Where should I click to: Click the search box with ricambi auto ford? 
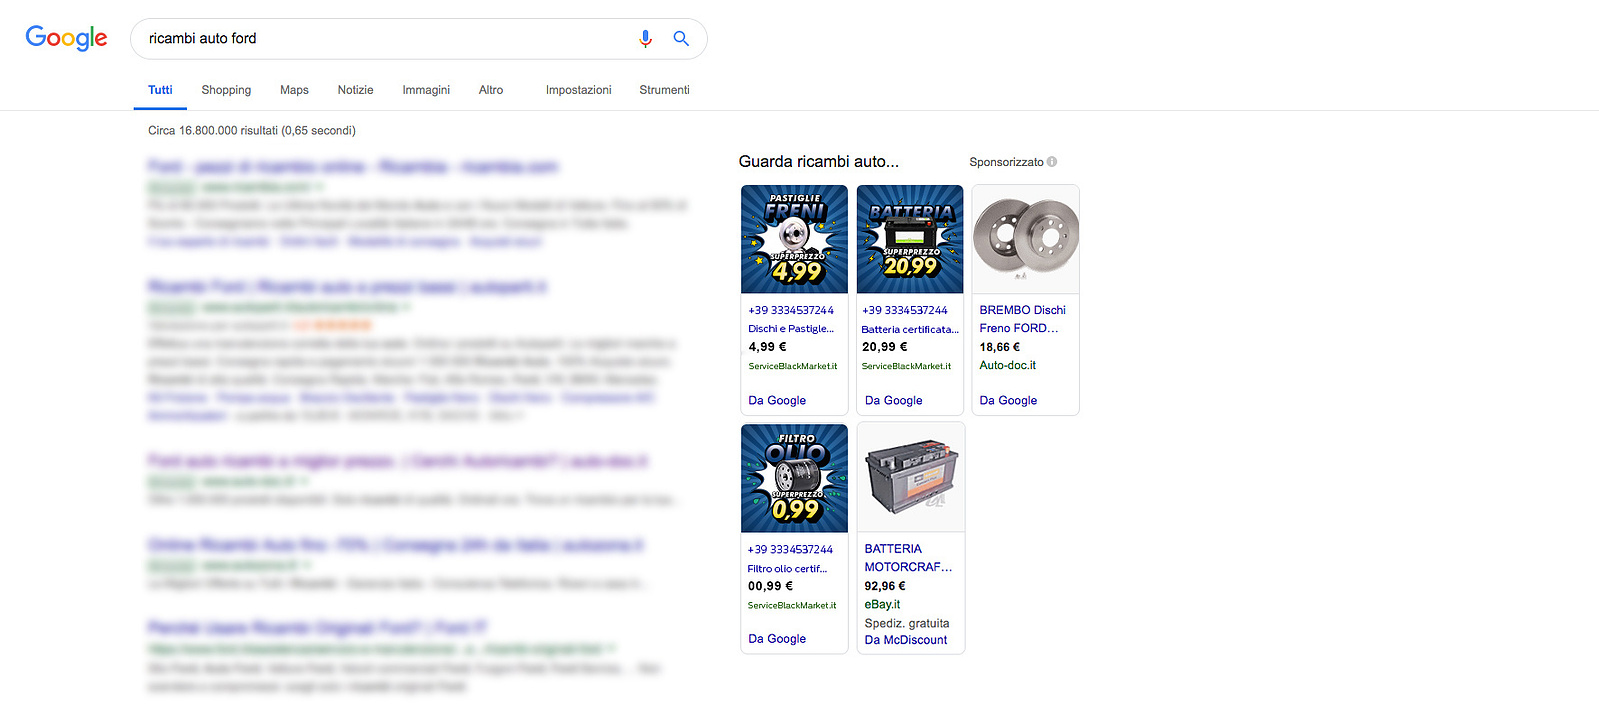(x=385, y=39)
